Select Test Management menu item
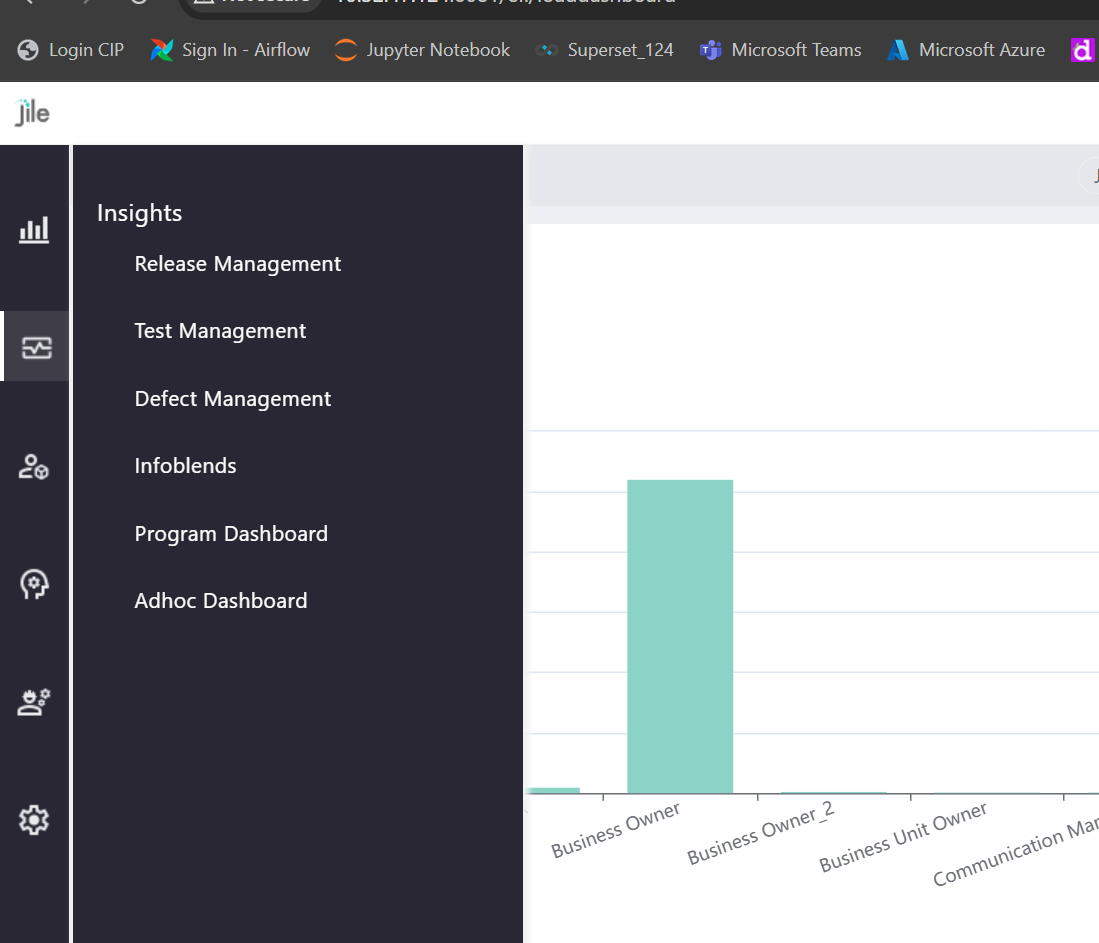Image resolution: width=1099 pixels, height=943 pixels. point(220,331)
